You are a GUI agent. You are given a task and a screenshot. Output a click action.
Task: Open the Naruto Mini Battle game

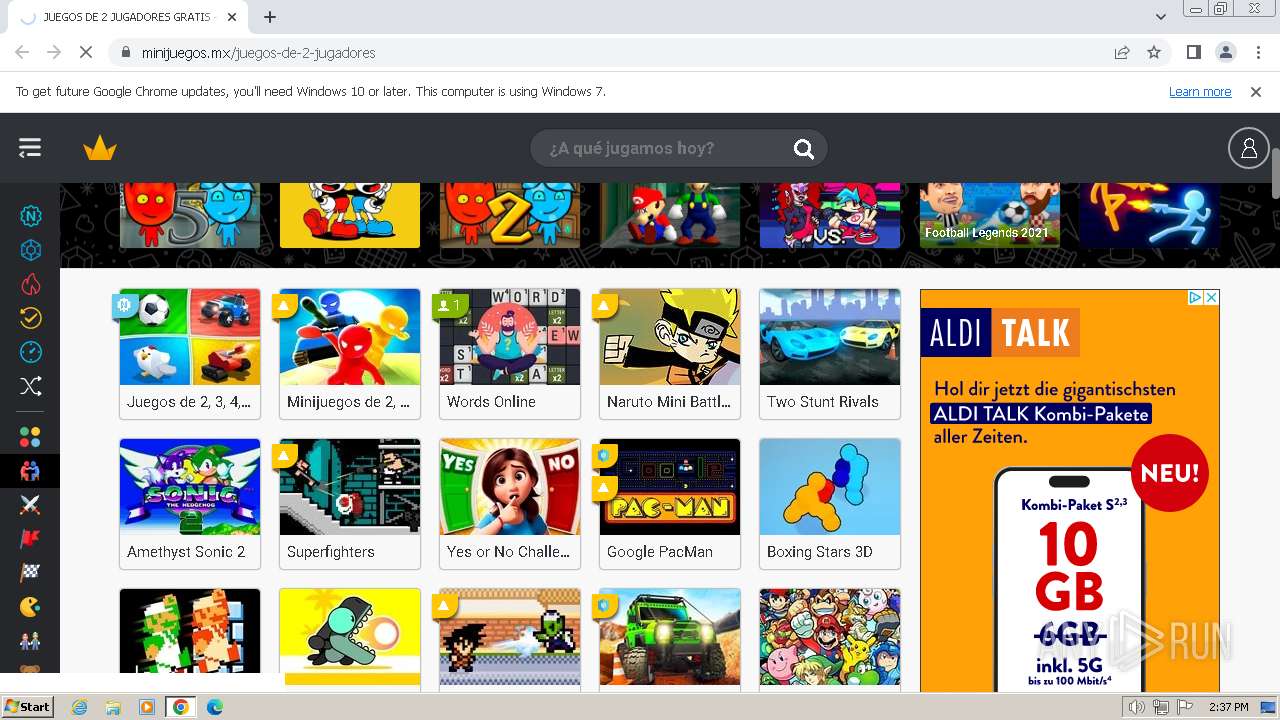point(670,354)
